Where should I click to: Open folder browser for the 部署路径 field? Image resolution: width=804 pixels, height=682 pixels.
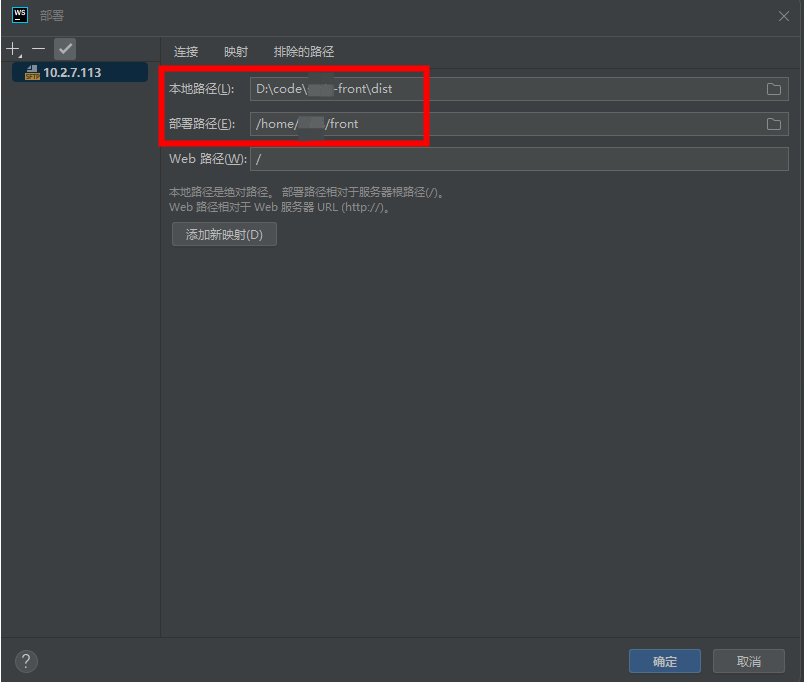[773, 124]
